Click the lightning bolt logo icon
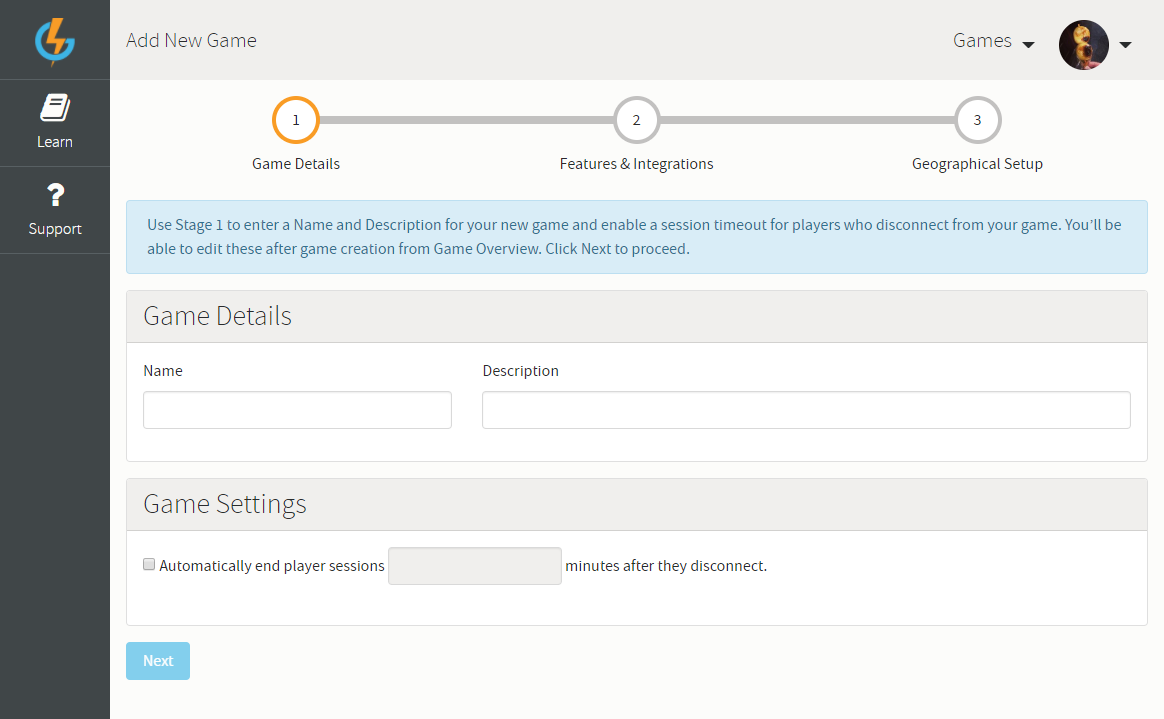Viewport: 1164px width, 719px height. pos(54,41)
